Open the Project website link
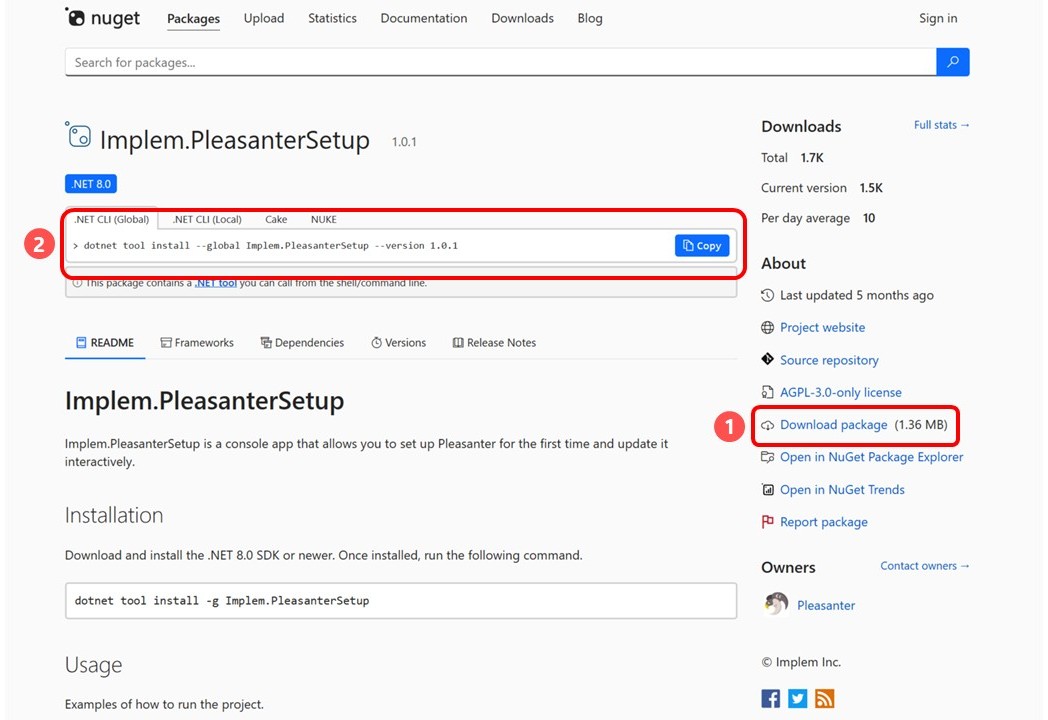The height and width of the screenshot is (720, 1048). (822, 328)
